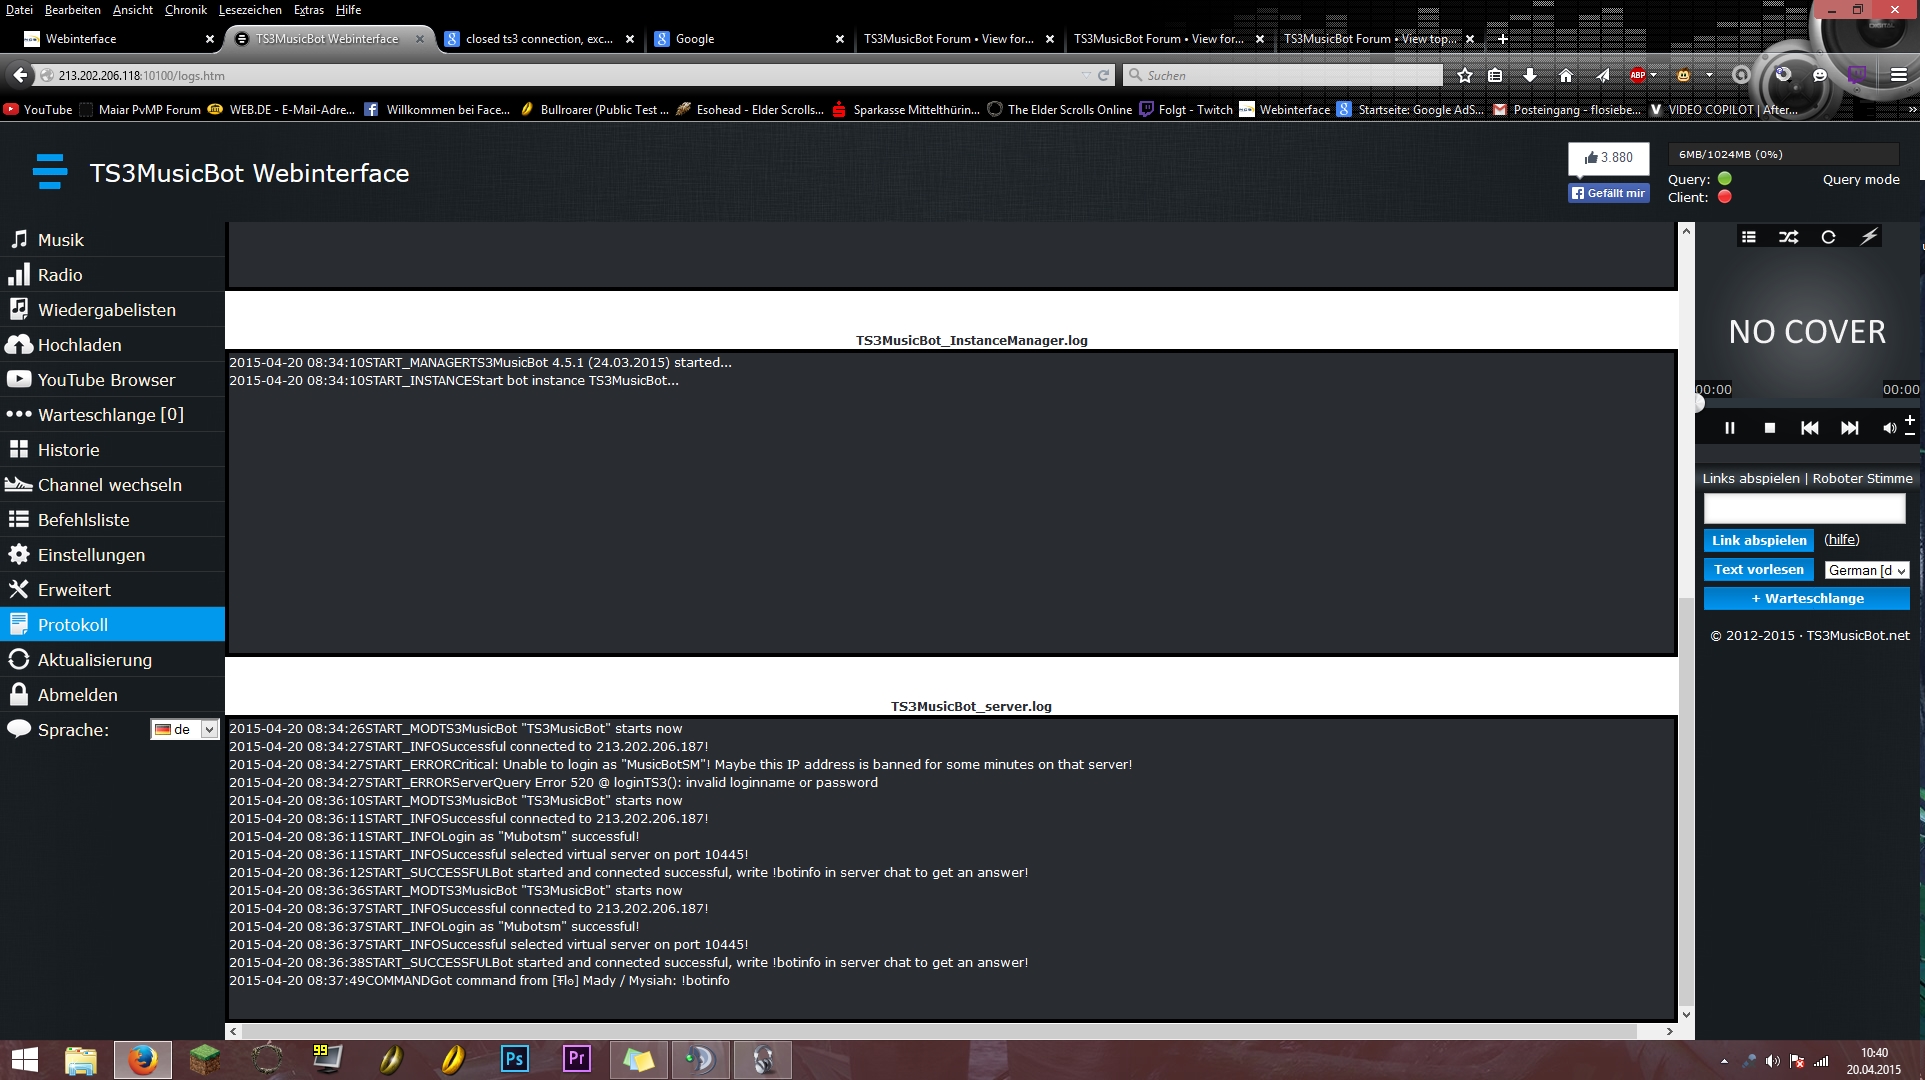
Task: Increase the volume with plus button
Action: click(1909, 420)
